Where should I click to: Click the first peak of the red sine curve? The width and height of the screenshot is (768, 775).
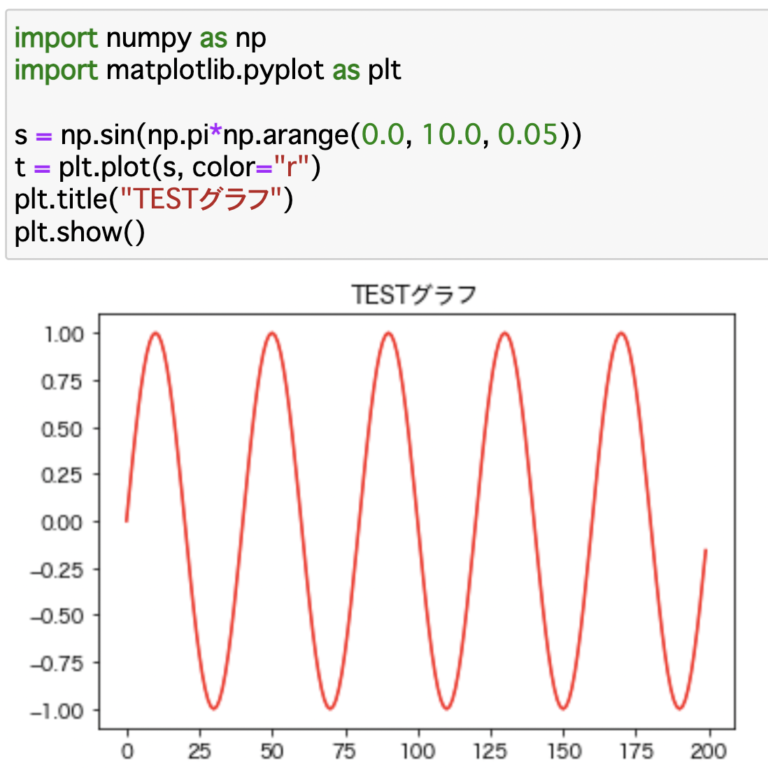pyautogui.click(x=156, y=333)
